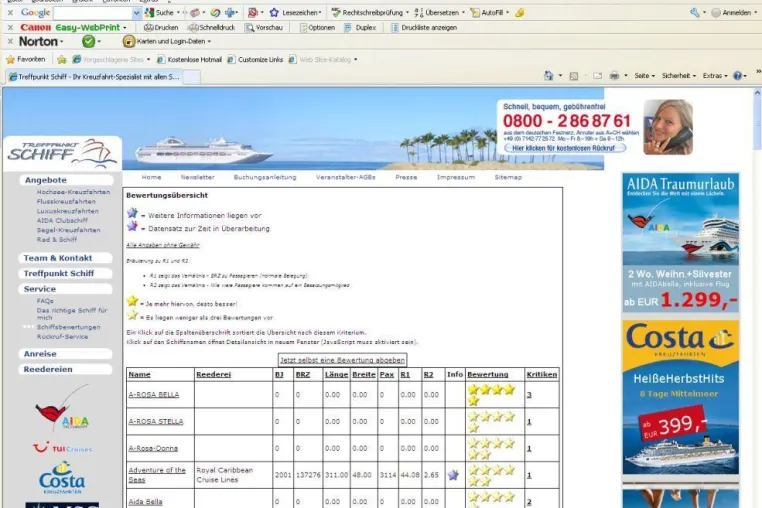Click the yellow highlighter icon in Google toolbar
762x508 pixels.
[520, 13]
